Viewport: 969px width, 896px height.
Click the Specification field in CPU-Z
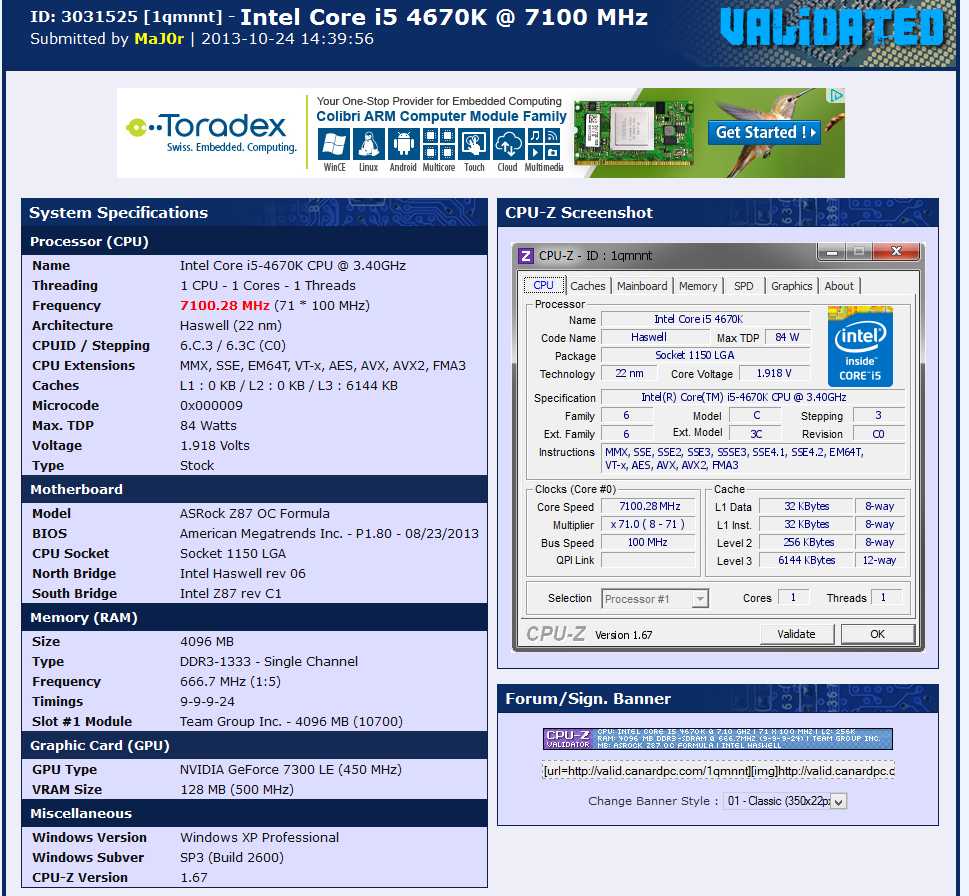(x=753, y=397)
